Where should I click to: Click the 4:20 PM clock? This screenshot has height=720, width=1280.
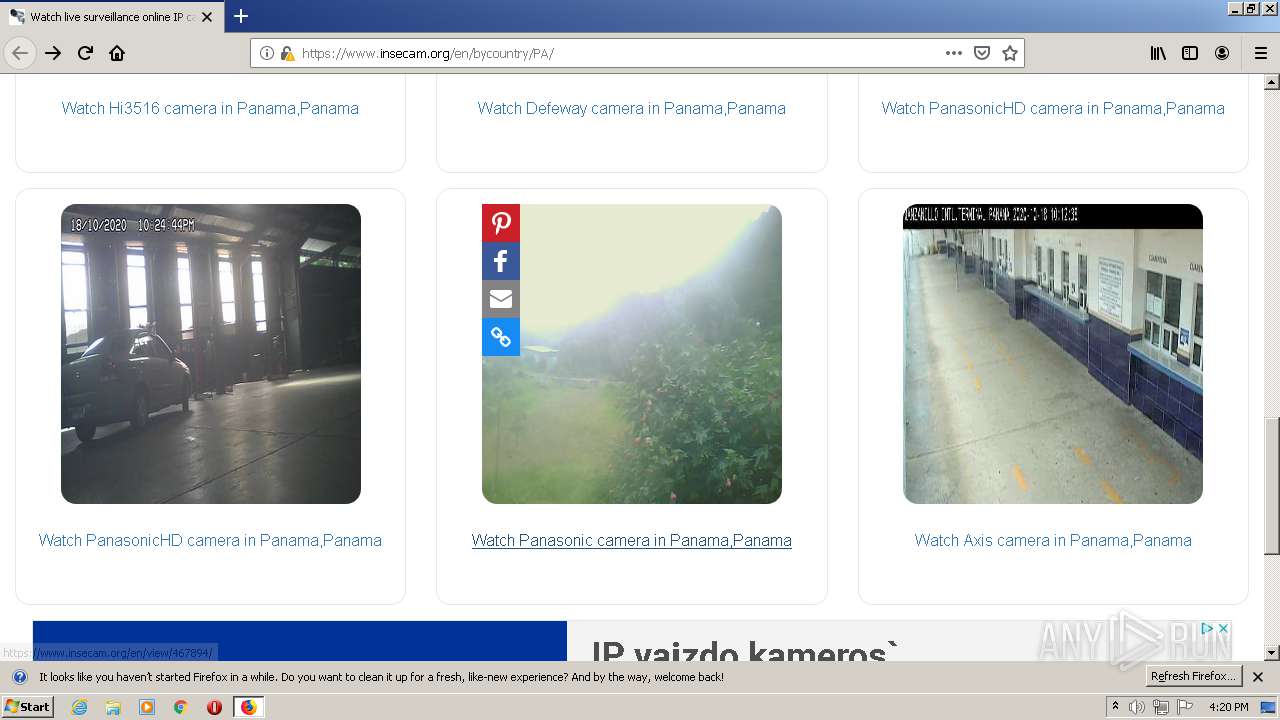pyautogui.click(x=1228, y=707)
